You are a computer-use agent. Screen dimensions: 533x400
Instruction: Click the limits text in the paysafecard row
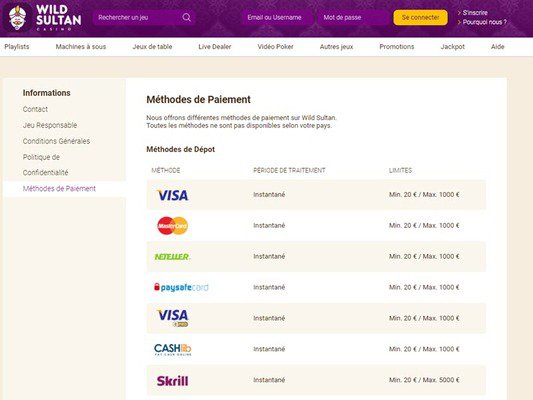tap(424, 287)
